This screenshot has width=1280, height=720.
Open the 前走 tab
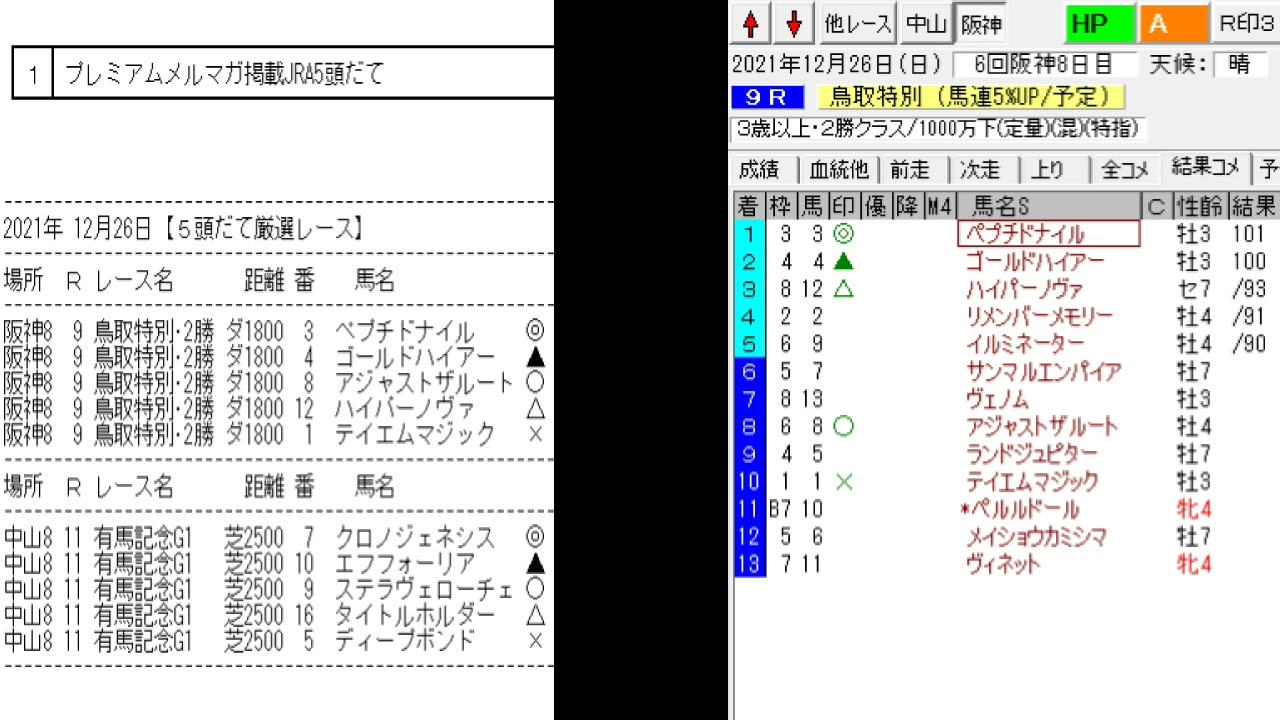click(910, 170)
